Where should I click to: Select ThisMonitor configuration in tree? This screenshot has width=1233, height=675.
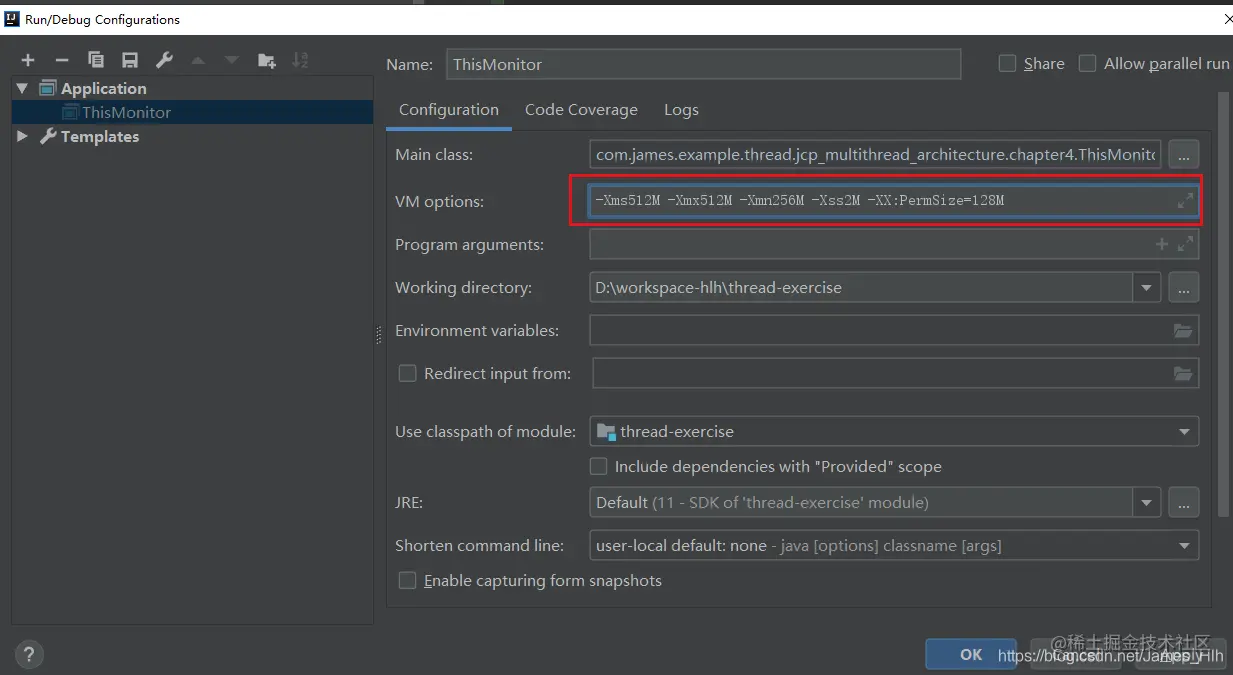(192, 112)
